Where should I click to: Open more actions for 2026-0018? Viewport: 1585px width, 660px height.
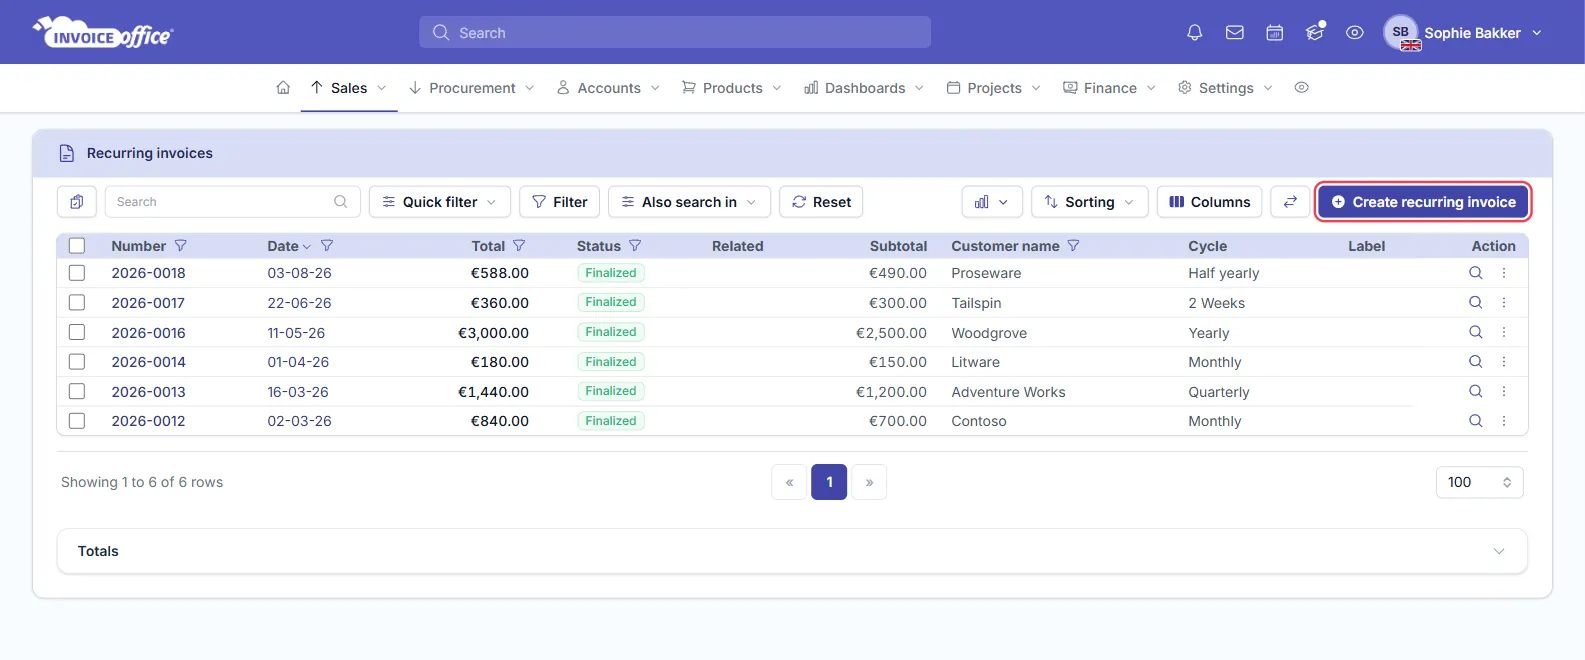[x=1503, y=273]
